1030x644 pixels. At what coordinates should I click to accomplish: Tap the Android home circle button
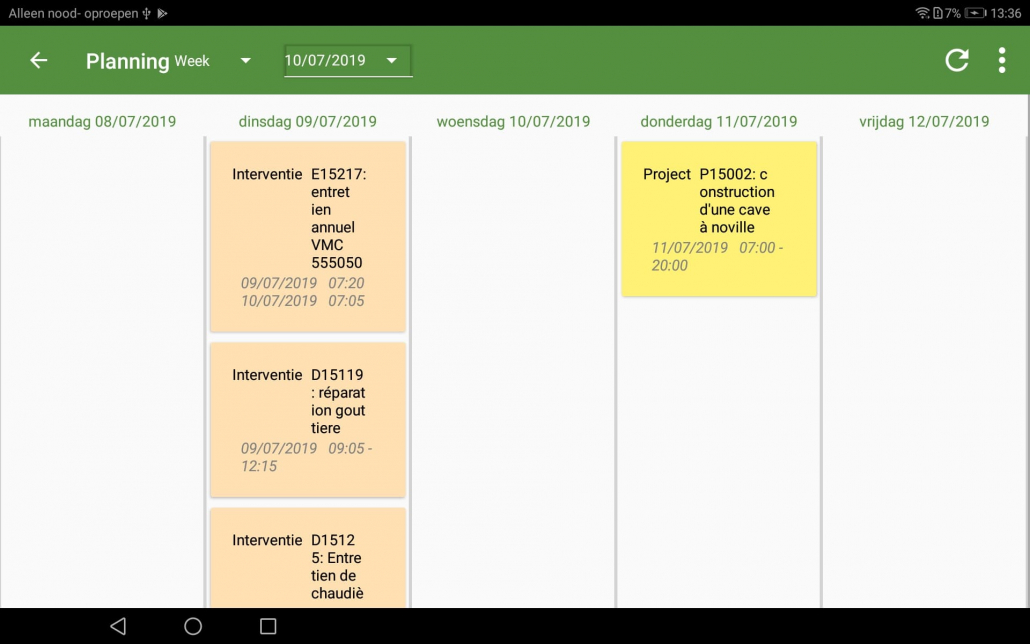(x=192, y=626)
